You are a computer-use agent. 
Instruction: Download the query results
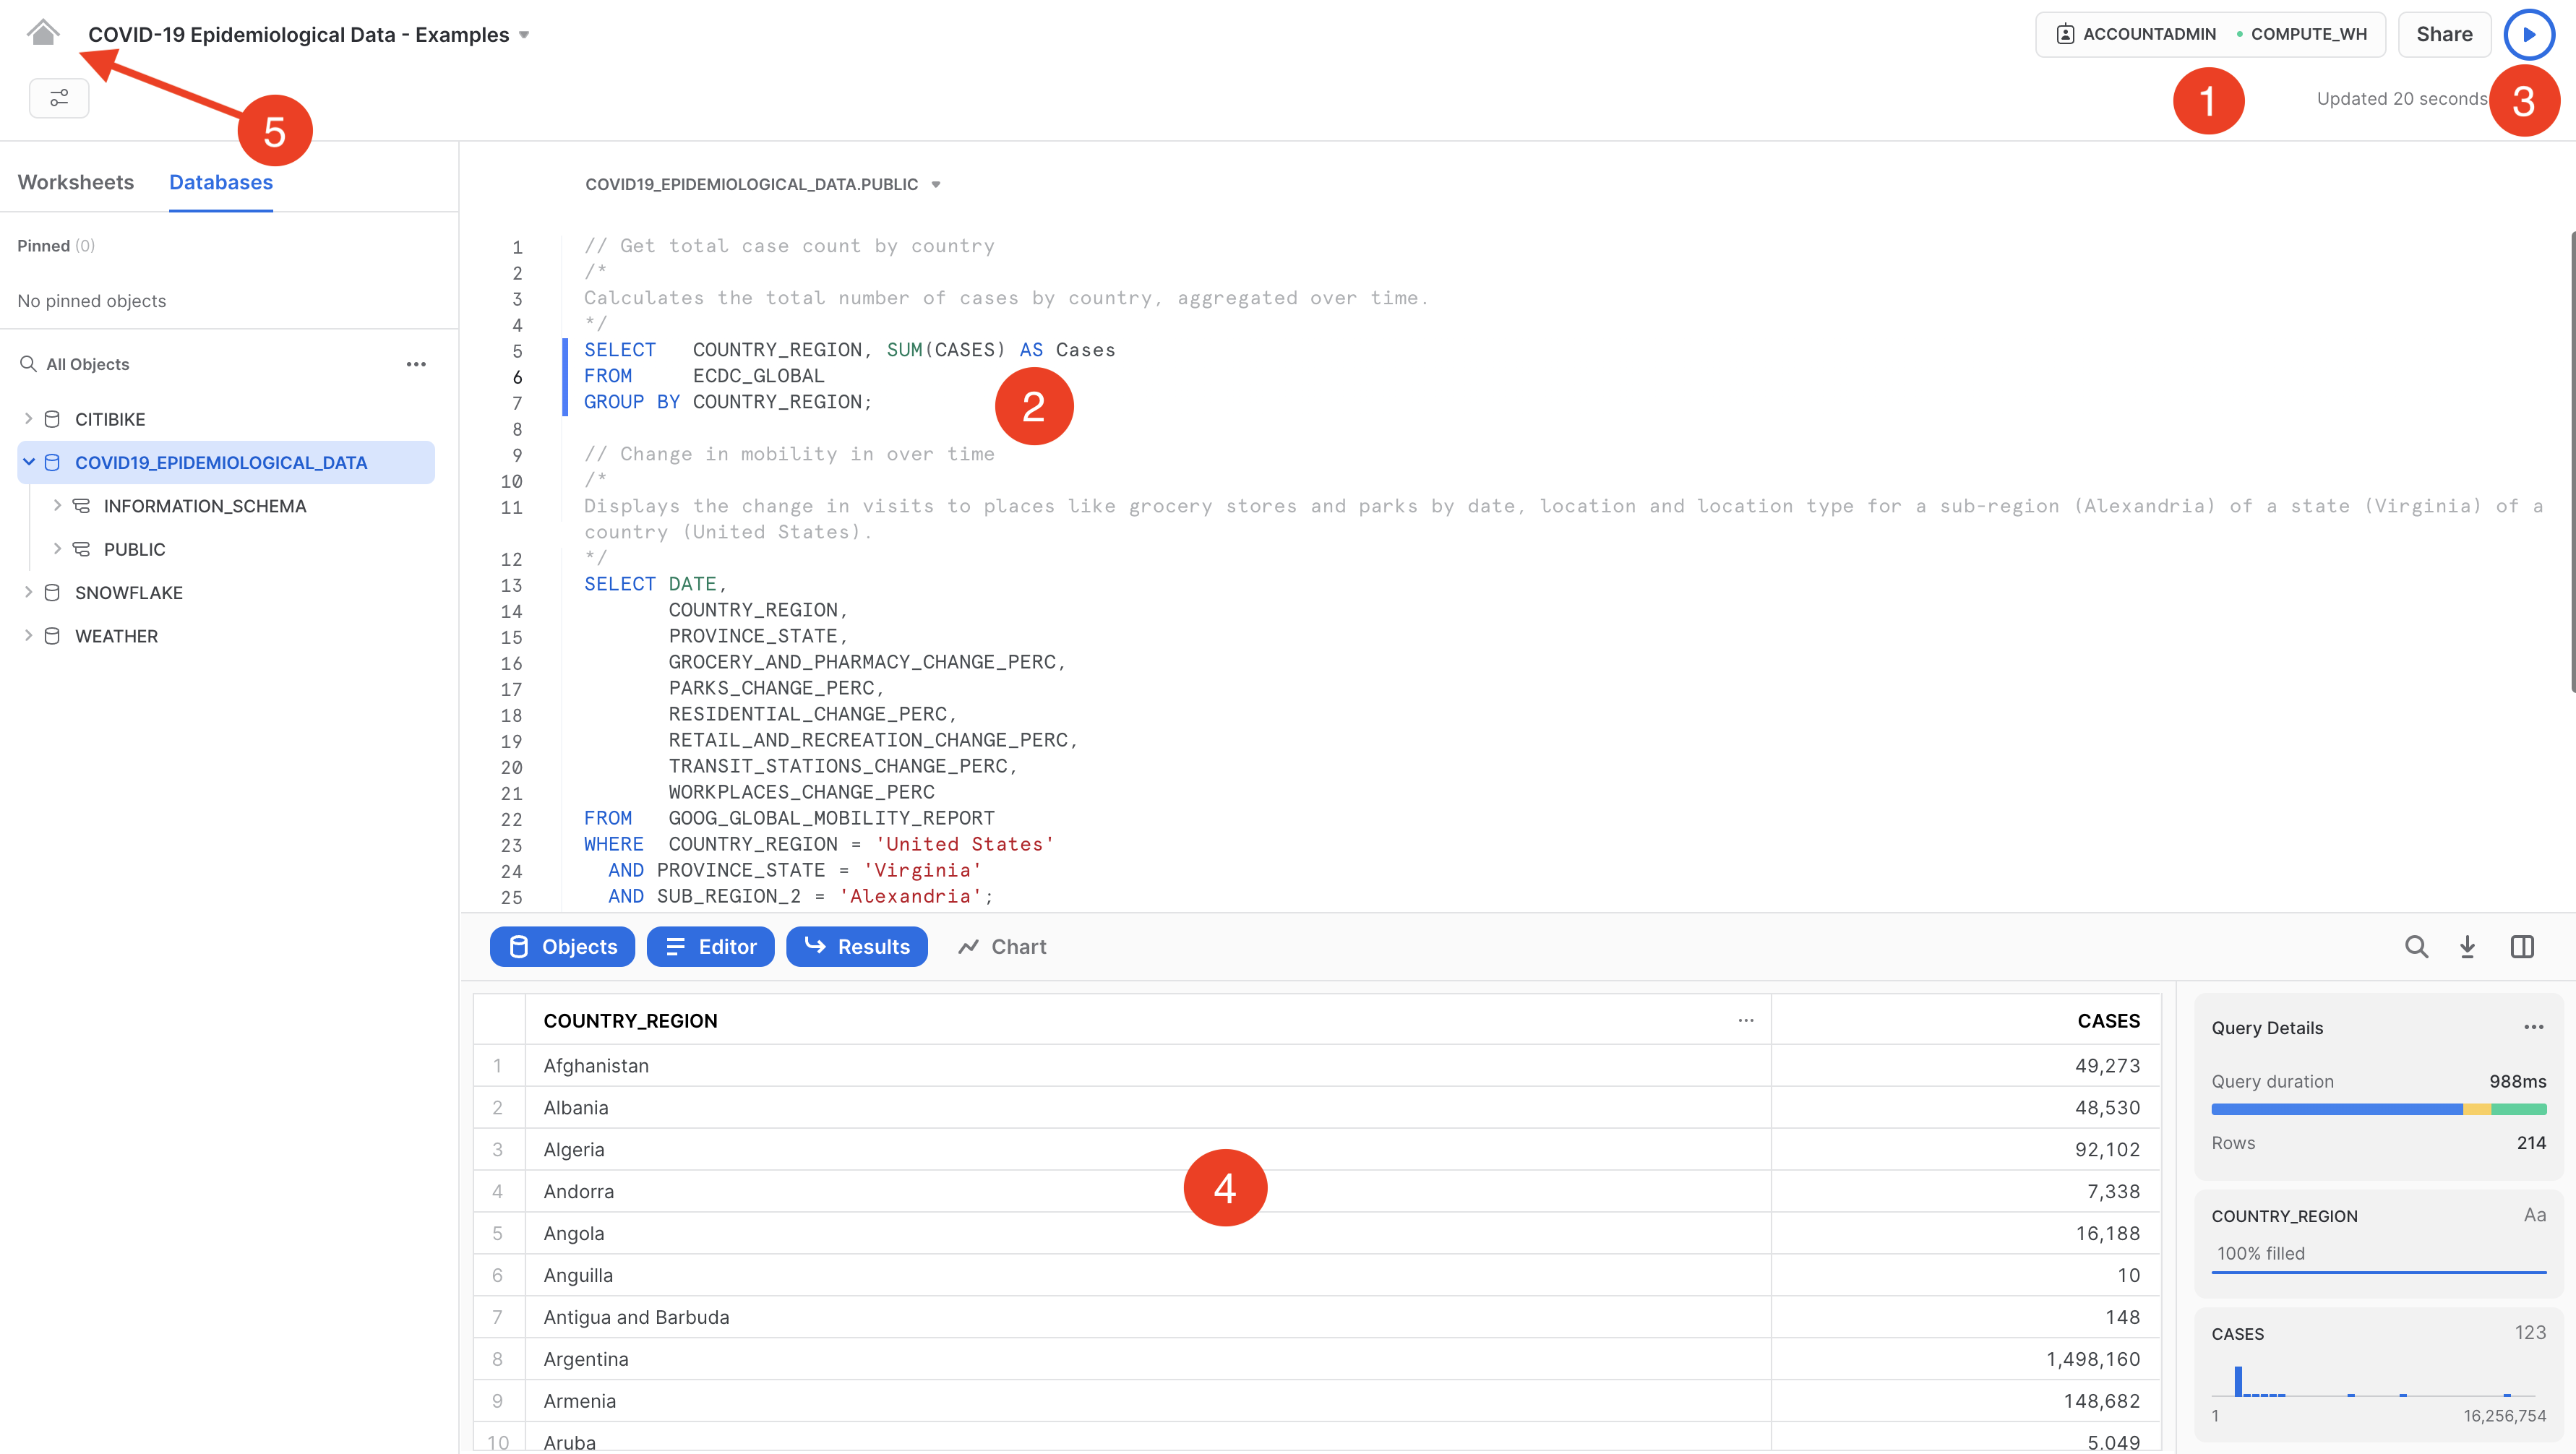click(x=2467, y=946)
